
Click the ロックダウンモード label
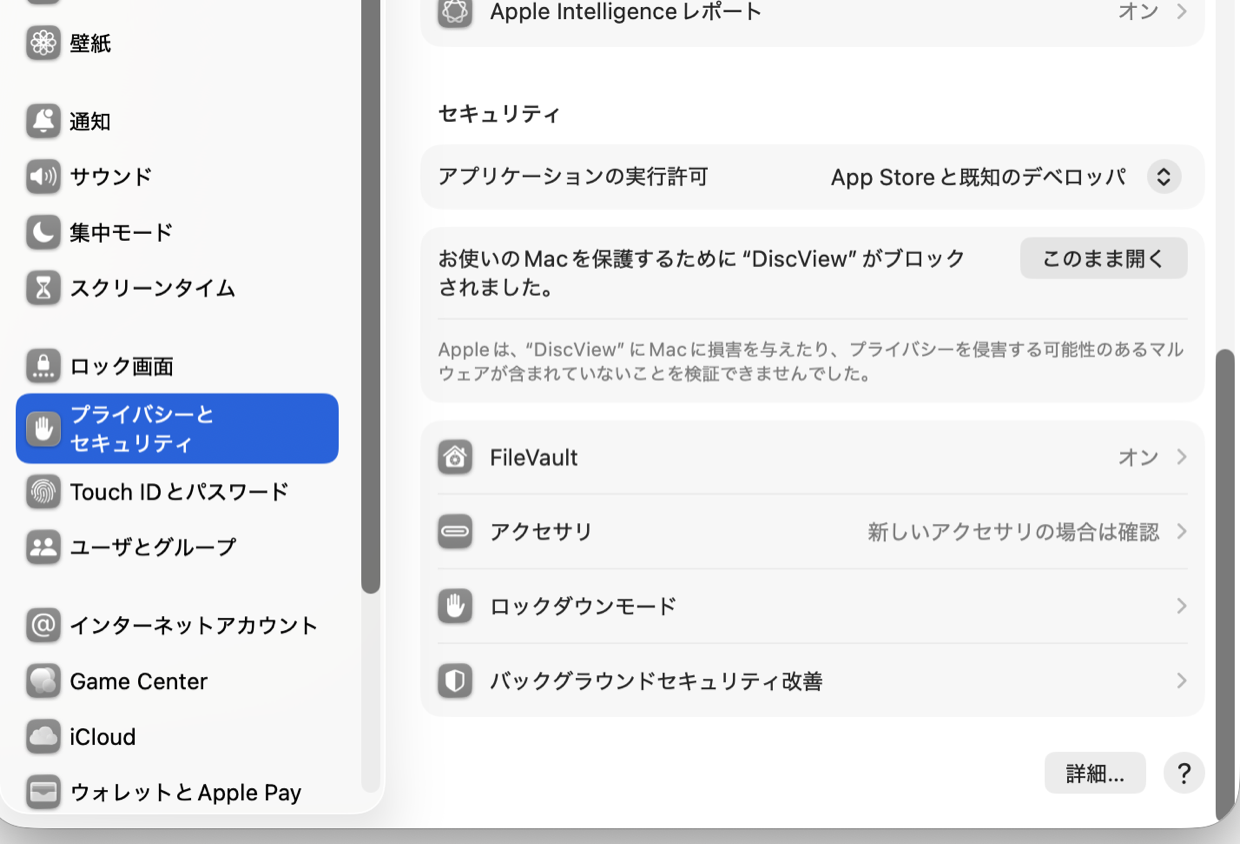[x=583, y=607]
